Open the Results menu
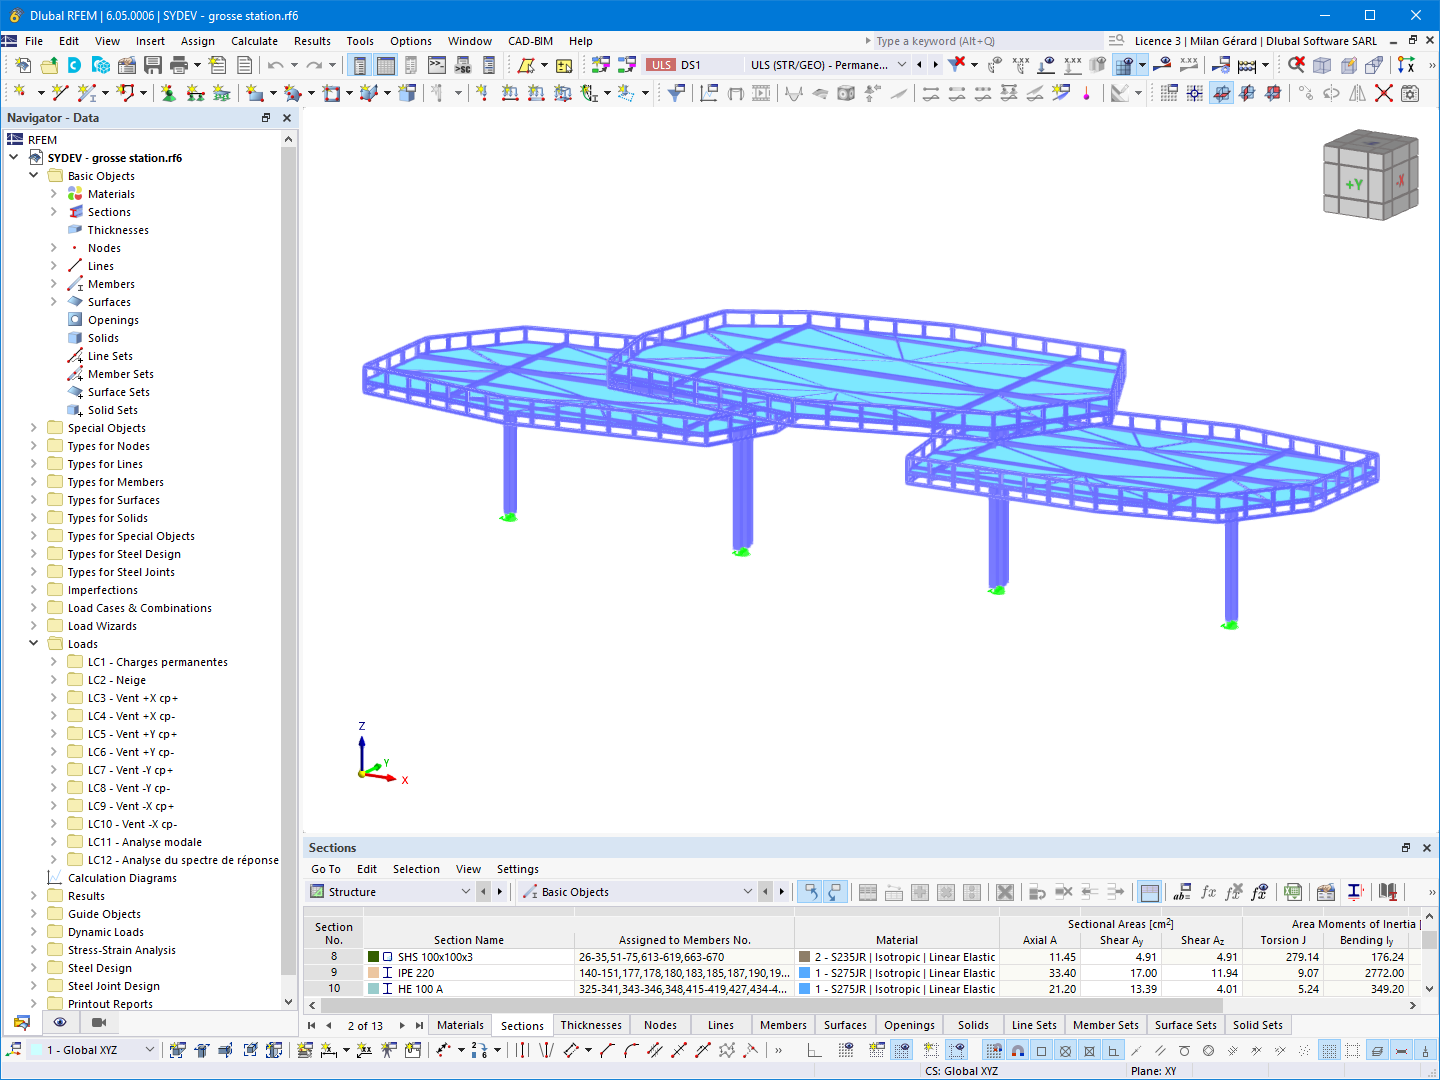Image resolution: width=1440 pixels, height=1080 pixels. tap(312, 41)
